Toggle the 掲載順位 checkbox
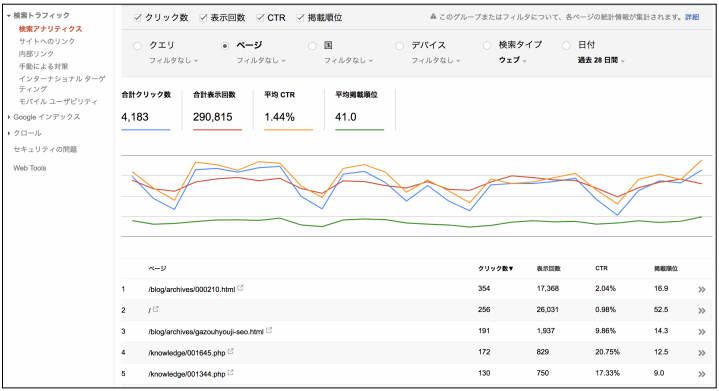This screenshot has height=391, width=719. point(300,17)
